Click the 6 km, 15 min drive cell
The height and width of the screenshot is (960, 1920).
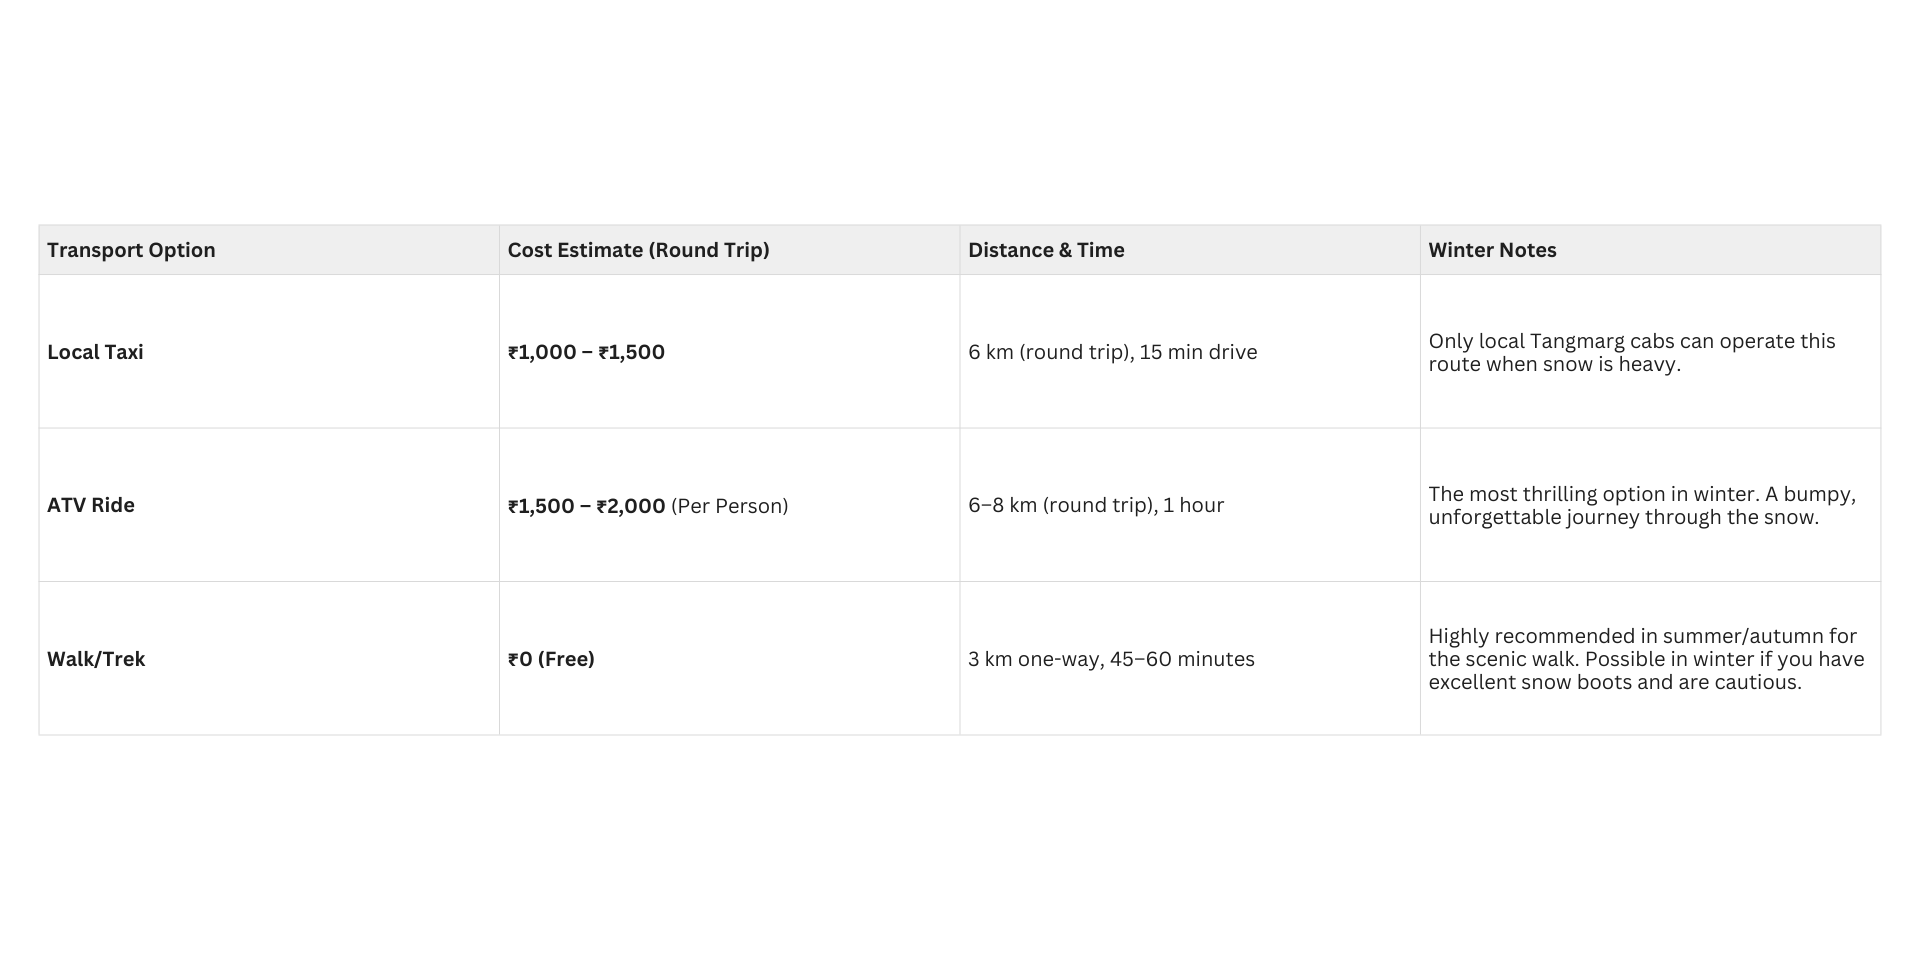coord(1112,352)
